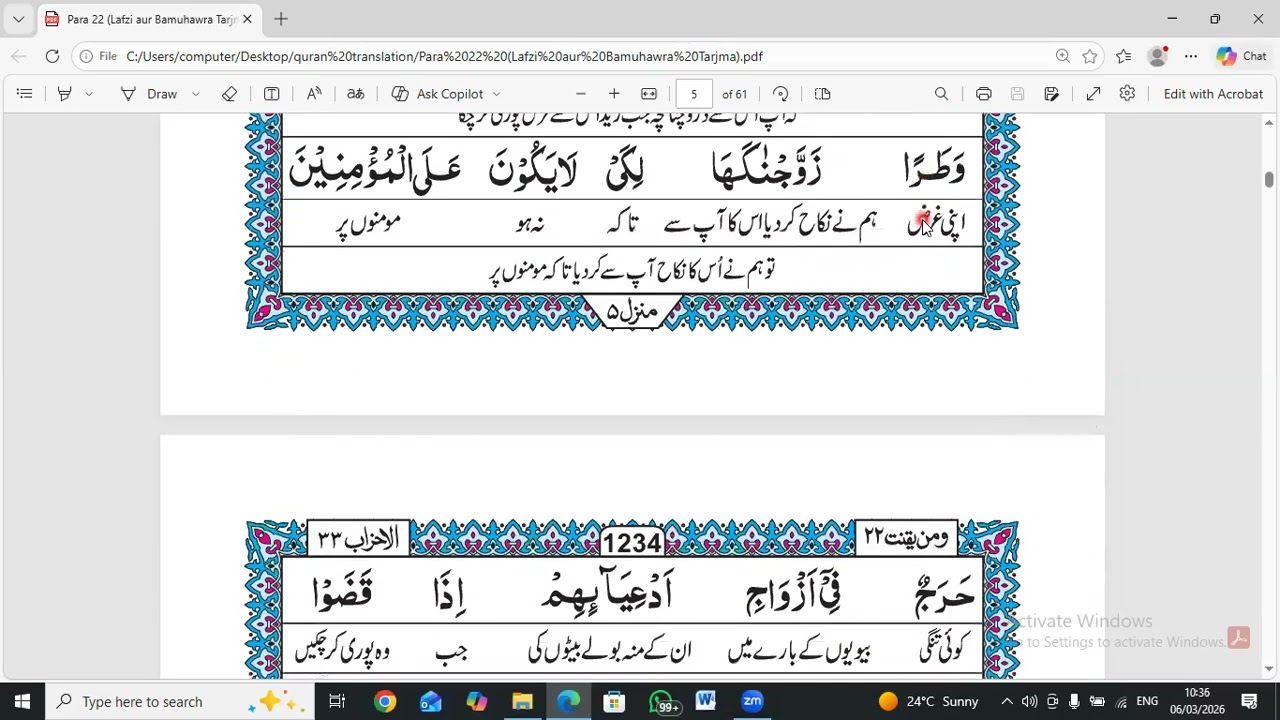The image size is (1280, 720).
Task: Click the scrollbar down arrow
Action: [1269, 669]
